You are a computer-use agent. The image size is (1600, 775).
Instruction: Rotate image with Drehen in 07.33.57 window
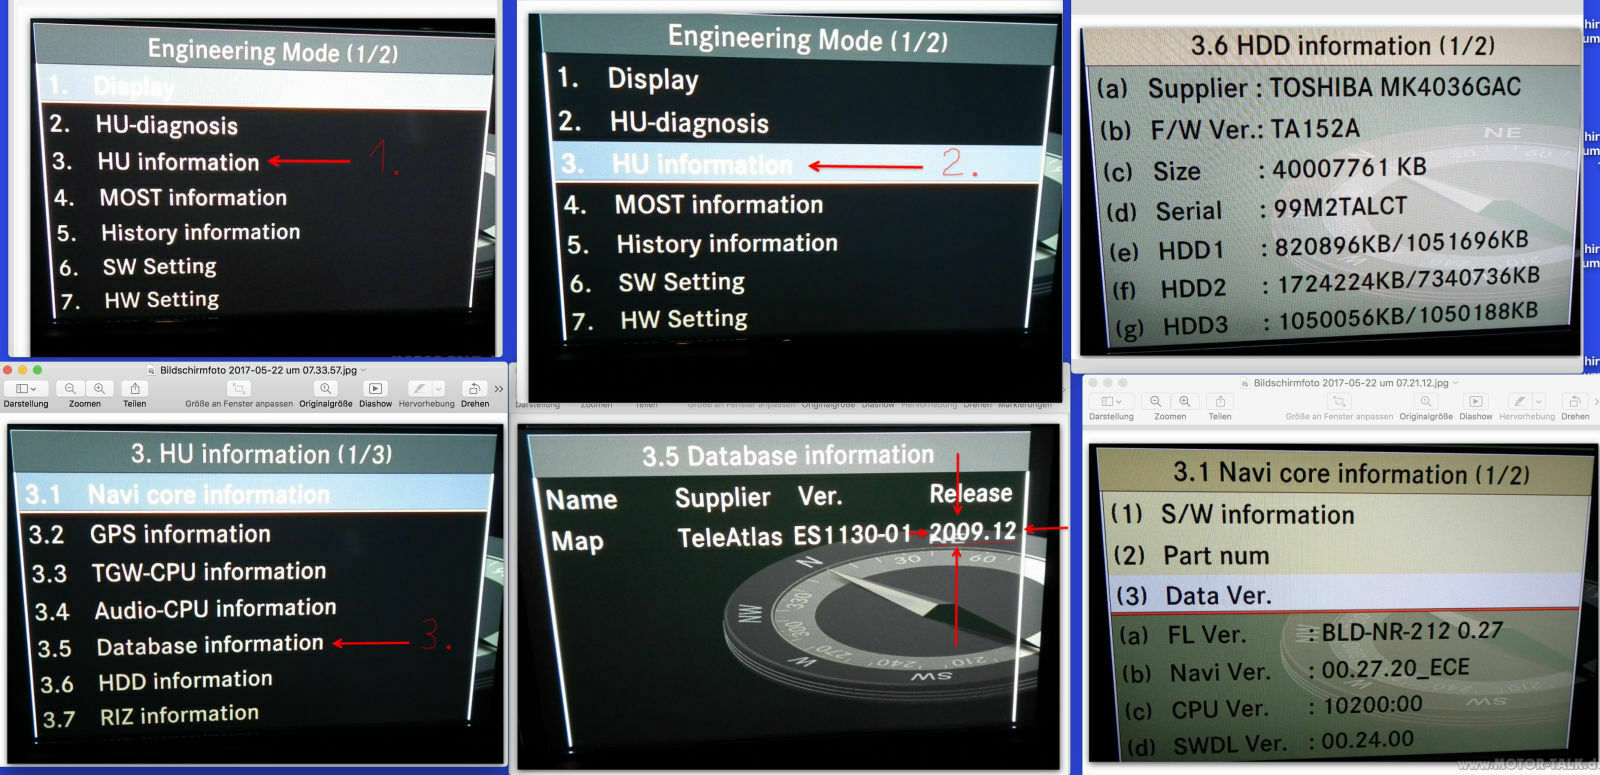474,388
